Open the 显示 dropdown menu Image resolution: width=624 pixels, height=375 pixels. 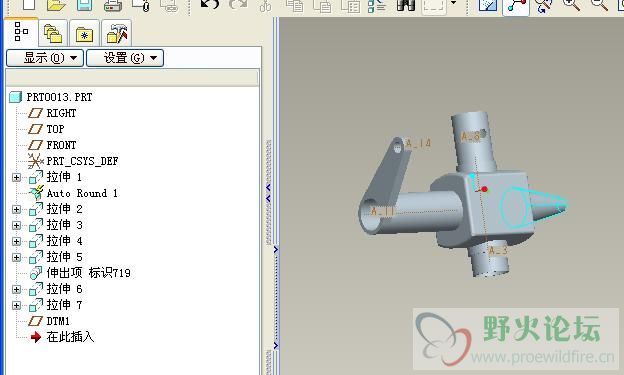(45, 58)
